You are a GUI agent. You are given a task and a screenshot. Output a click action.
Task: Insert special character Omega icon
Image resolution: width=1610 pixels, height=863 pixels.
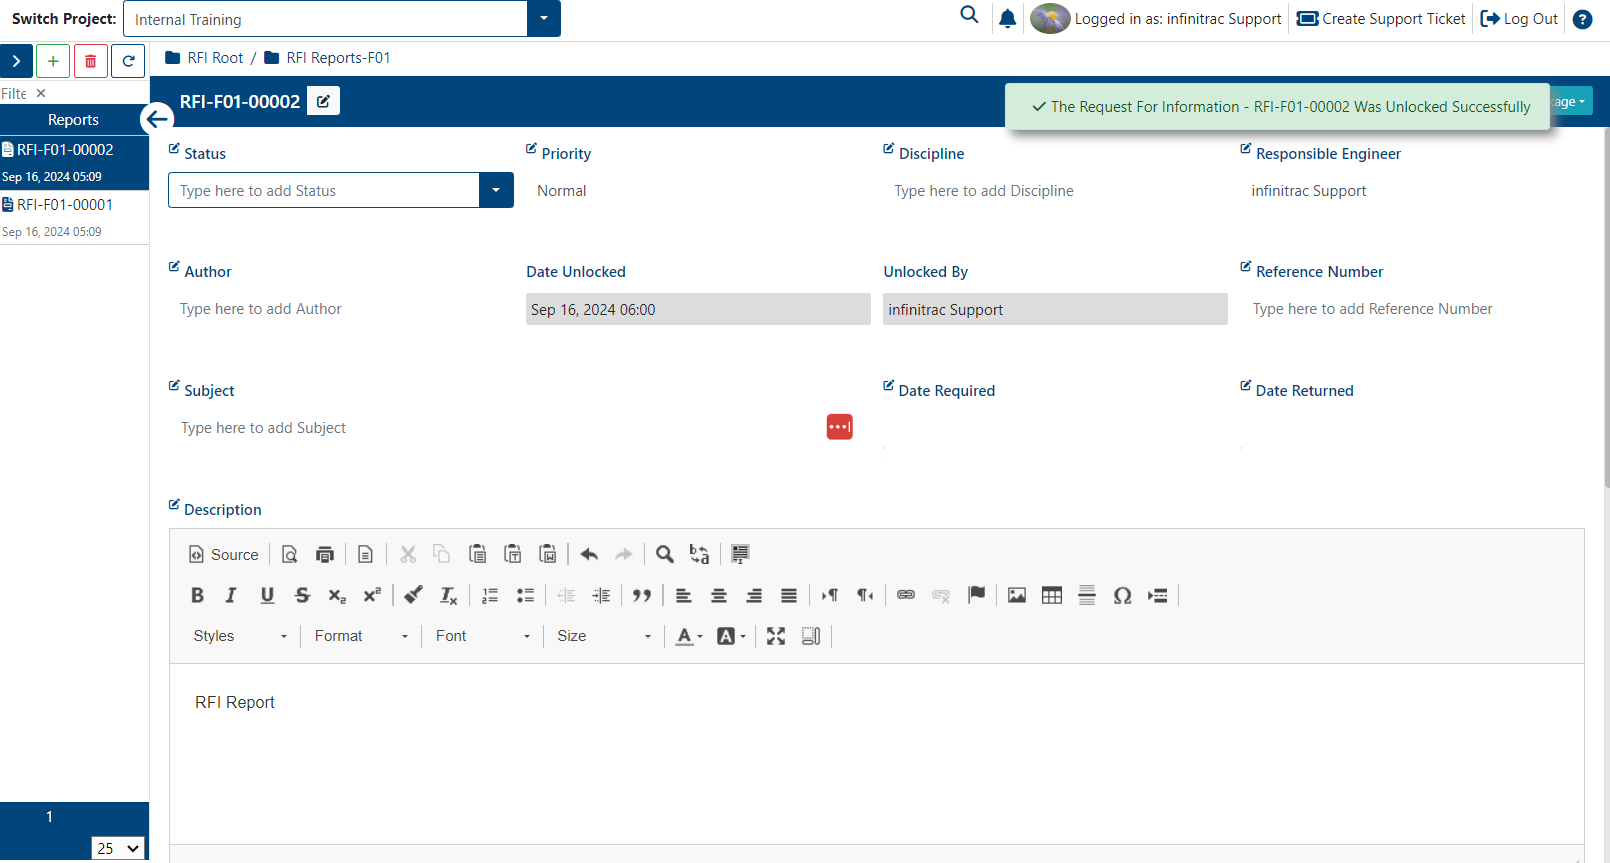coord(1122,595)
